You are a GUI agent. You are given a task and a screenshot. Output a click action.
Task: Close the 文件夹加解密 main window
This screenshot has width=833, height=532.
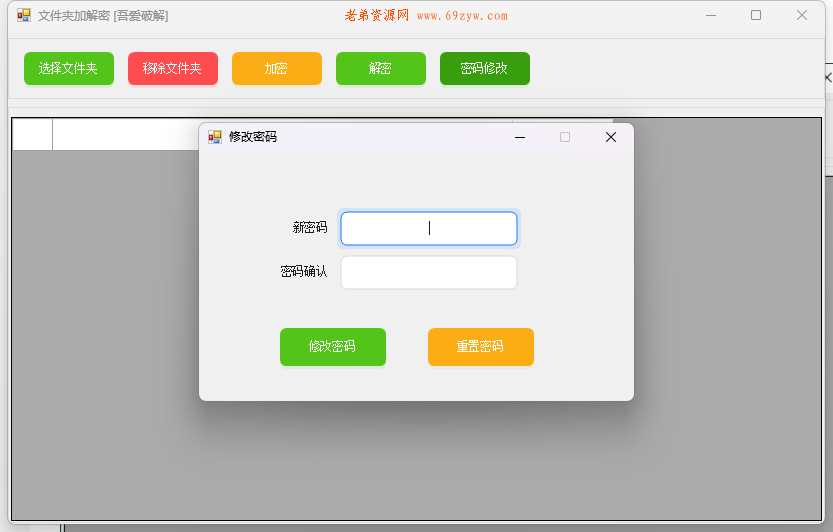coord(801,15)
